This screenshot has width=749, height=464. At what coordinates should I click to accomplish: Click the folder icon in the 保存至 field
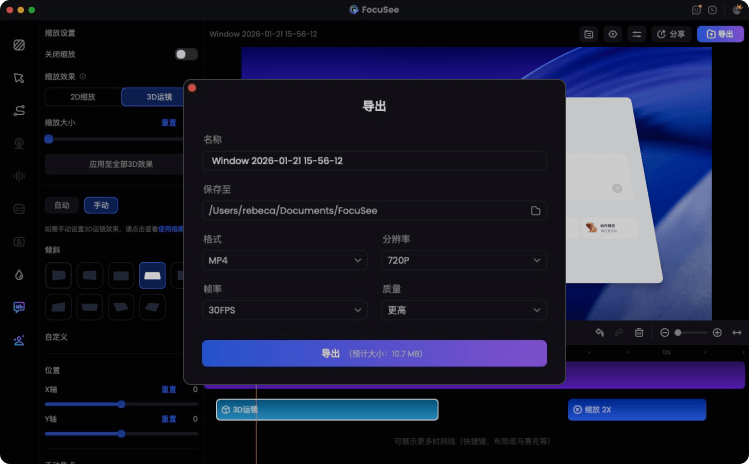click(535, 211)
